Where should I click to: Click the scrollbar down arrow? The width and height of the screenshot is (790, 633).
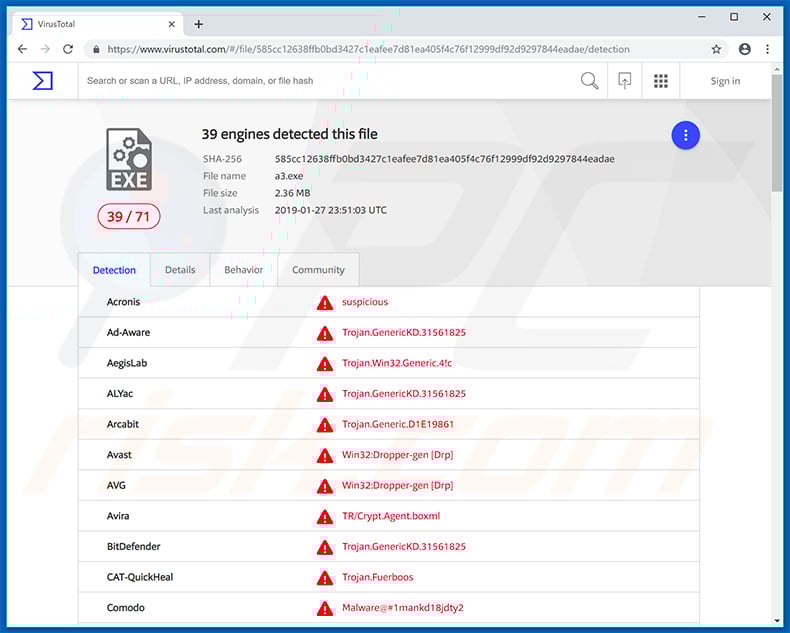777,620
